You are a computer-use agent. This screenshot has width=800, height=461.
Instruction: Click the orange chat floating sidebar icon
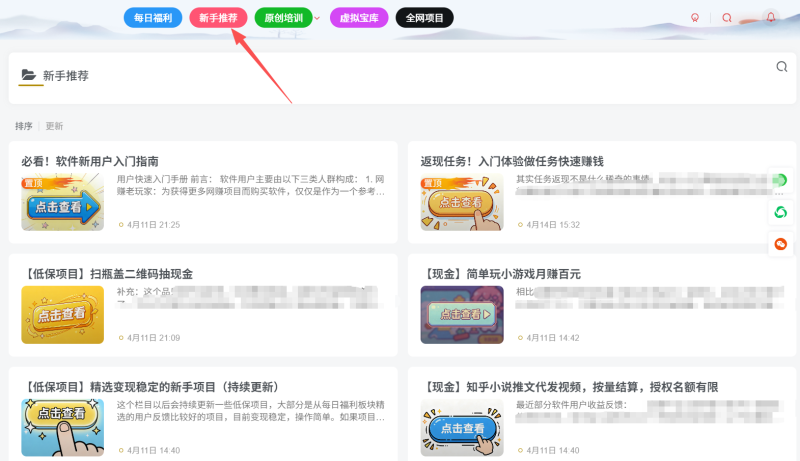(x=781, y=244)
